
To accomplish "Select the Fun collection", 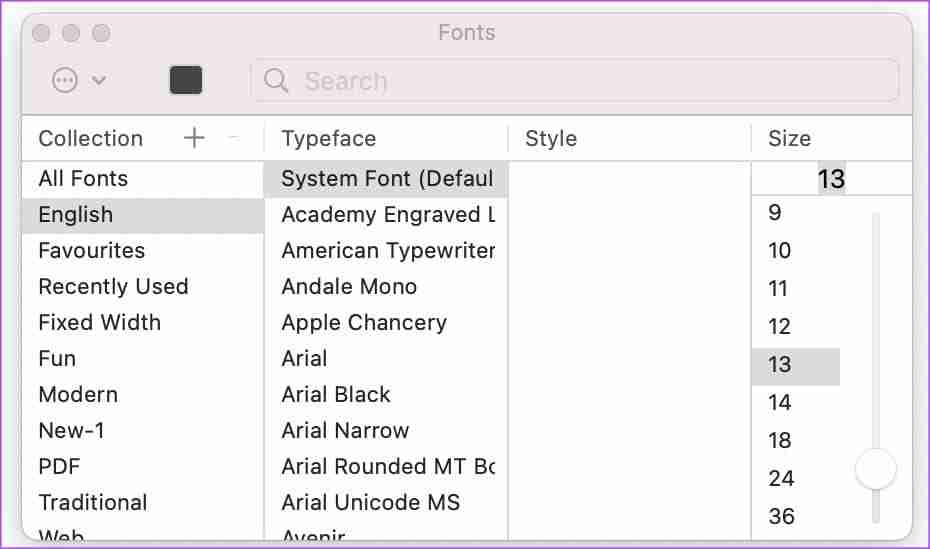I will click(143, 359).
